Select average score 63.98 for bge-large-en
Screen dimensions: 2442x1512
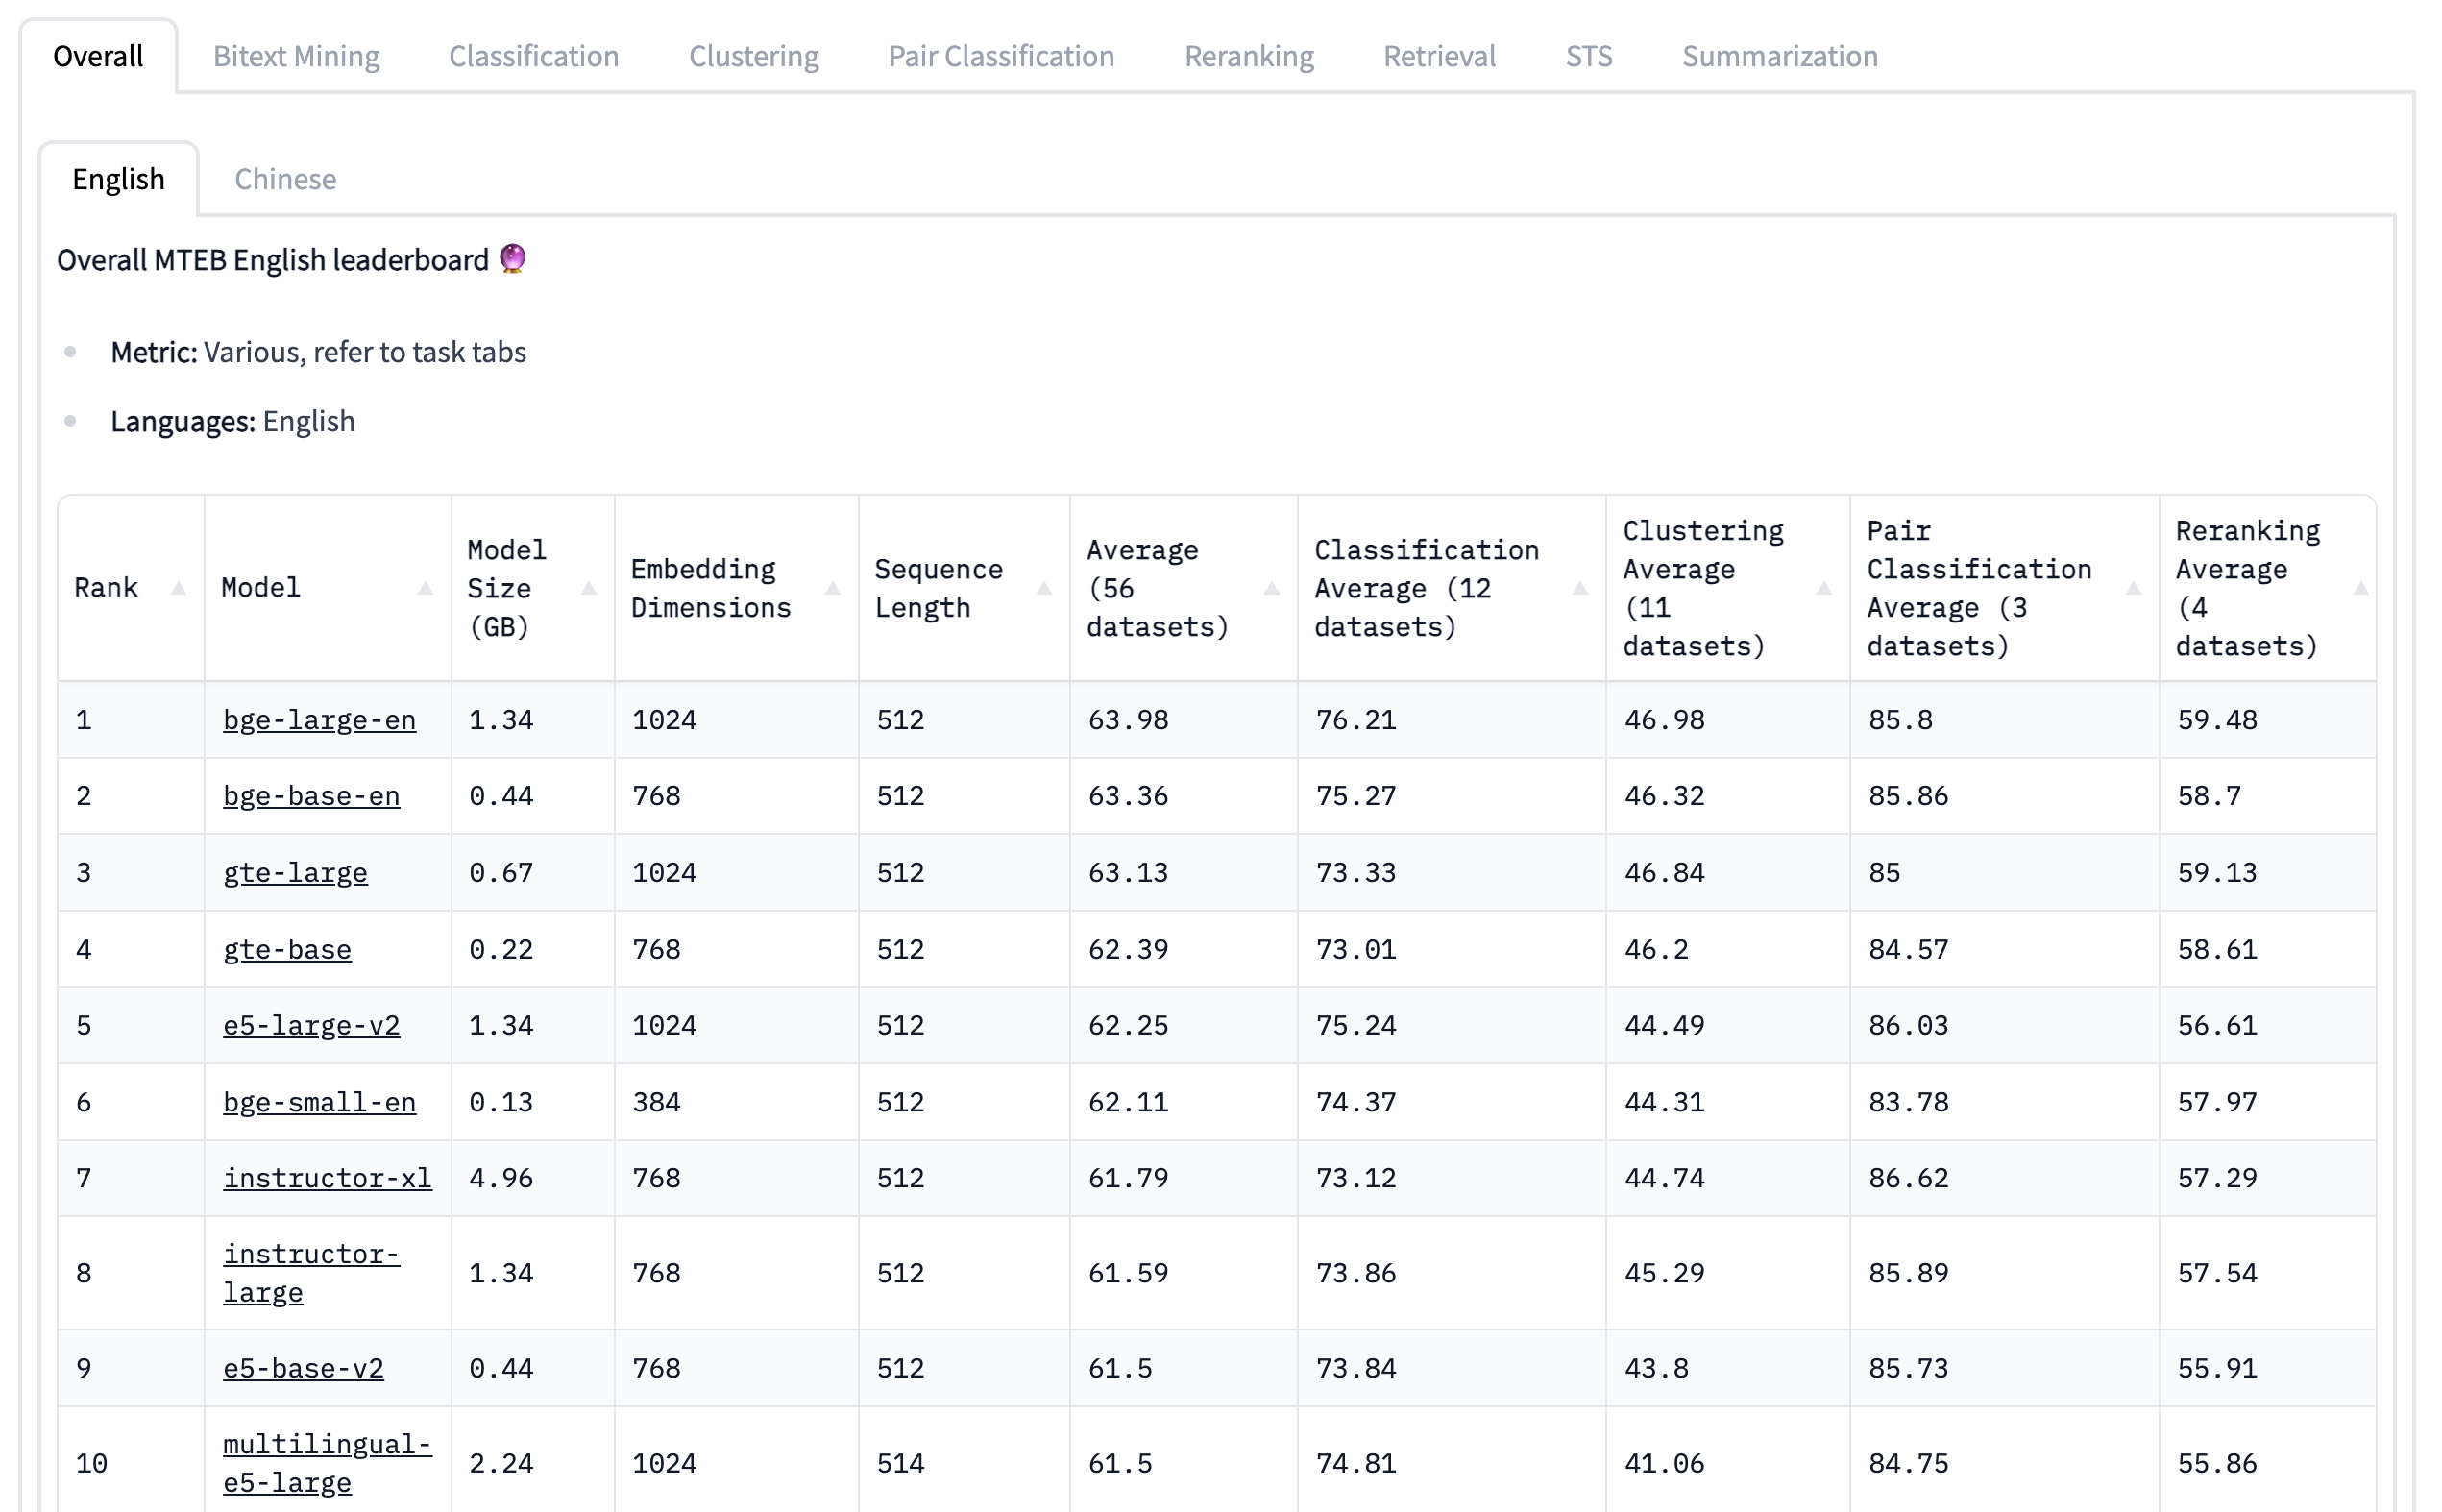pyautogui.click(x=1128, y=720)
